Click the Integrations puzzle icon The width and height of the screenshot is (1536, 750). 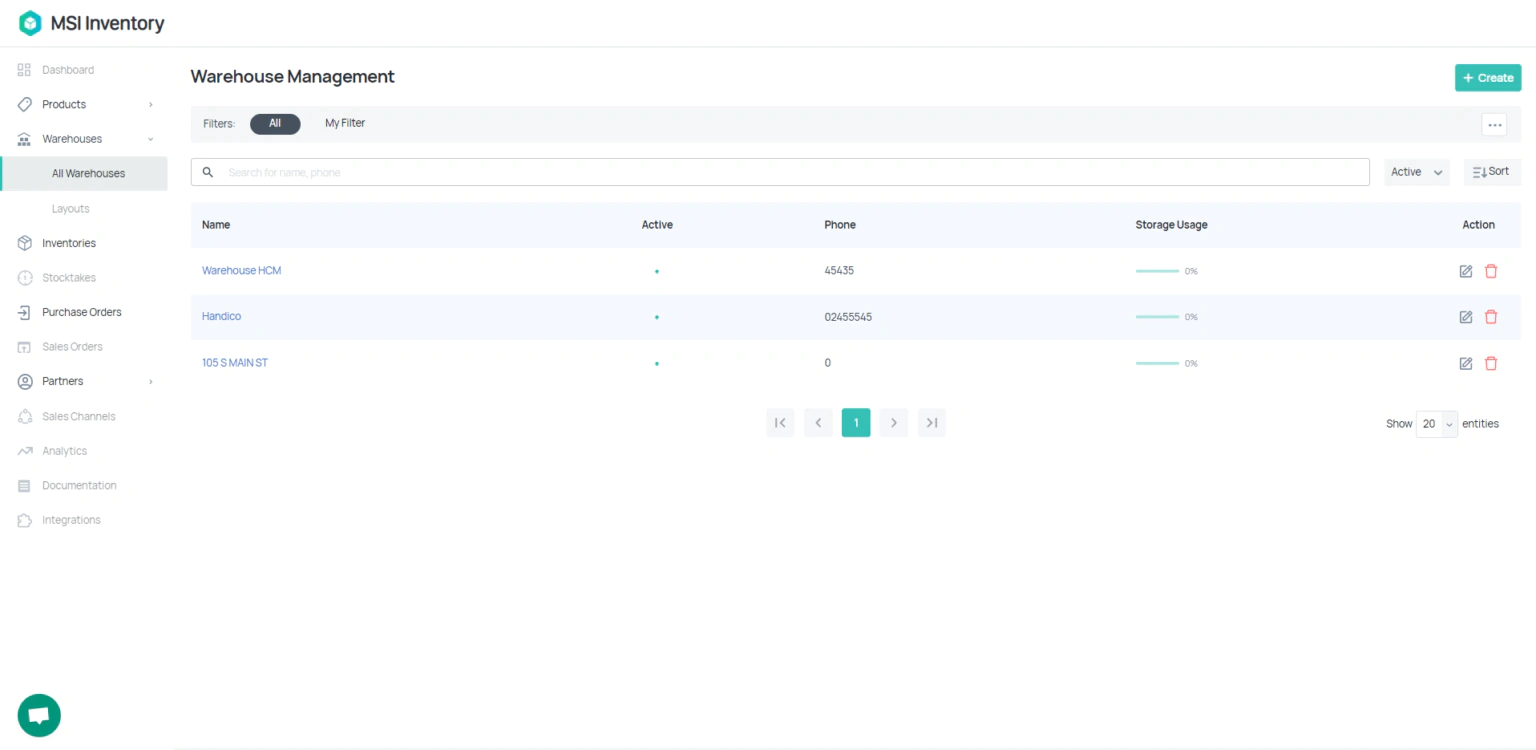(x=25, y=520)
